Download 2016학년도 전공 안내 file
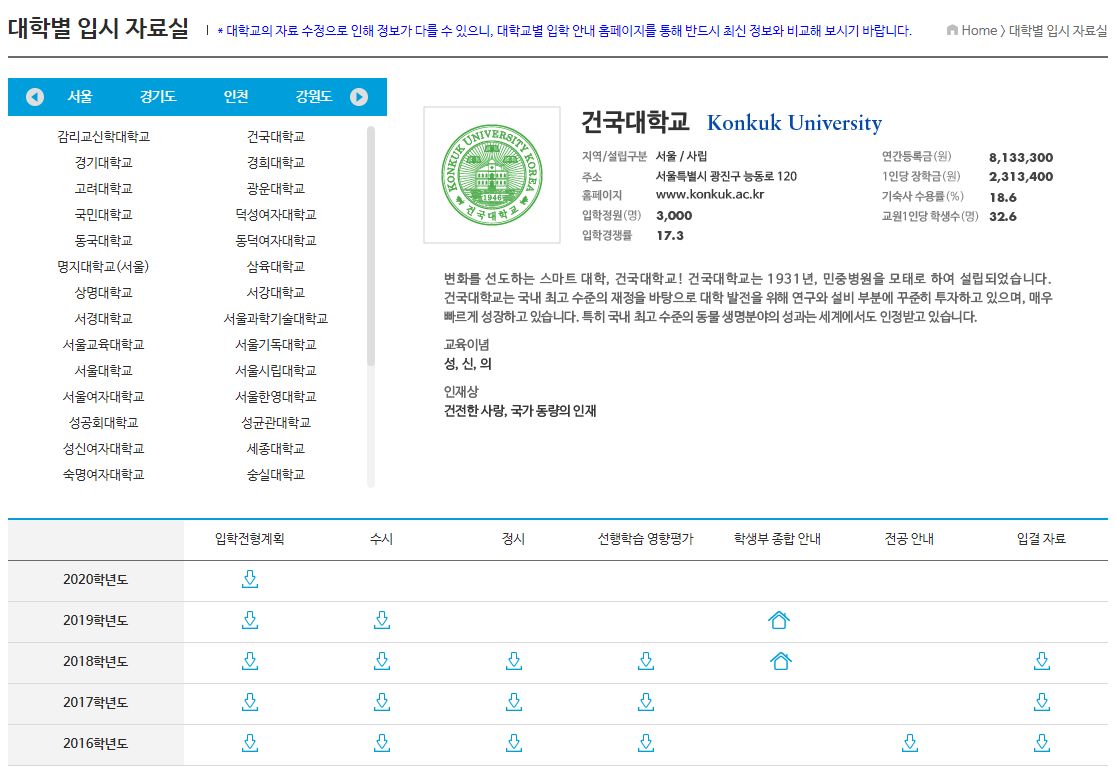The height and width of the screenshot is (776, 1116). coord(910,743)
